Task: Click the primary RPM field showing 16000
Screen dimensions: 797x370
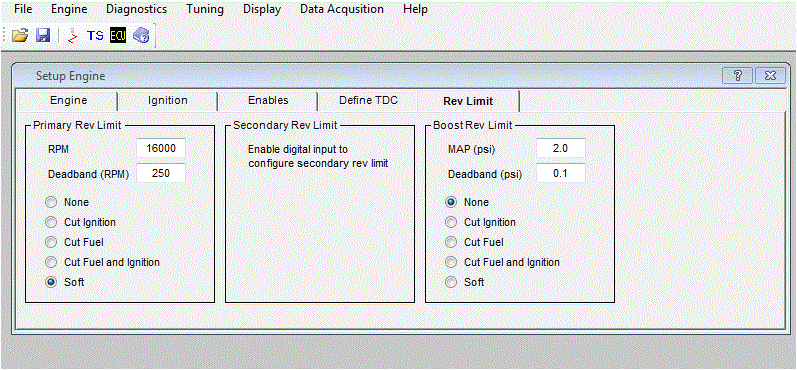Action: click(x=161, y=149)
